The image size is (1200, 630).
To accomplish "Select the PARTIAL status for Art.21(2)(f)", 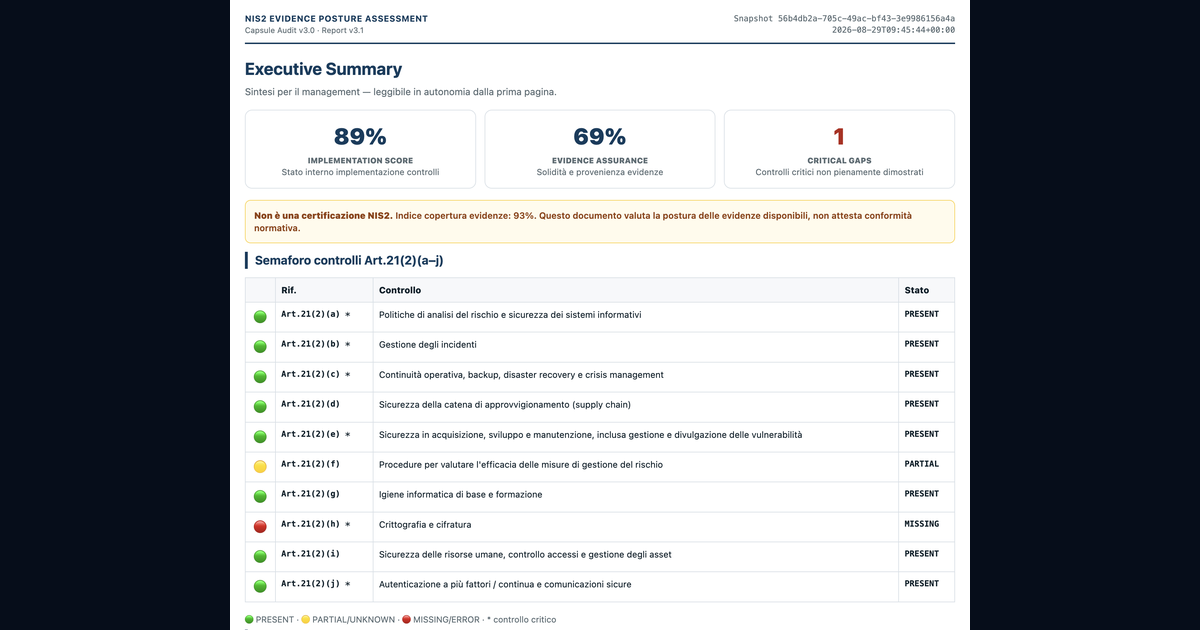I will (x=922, y=464).
